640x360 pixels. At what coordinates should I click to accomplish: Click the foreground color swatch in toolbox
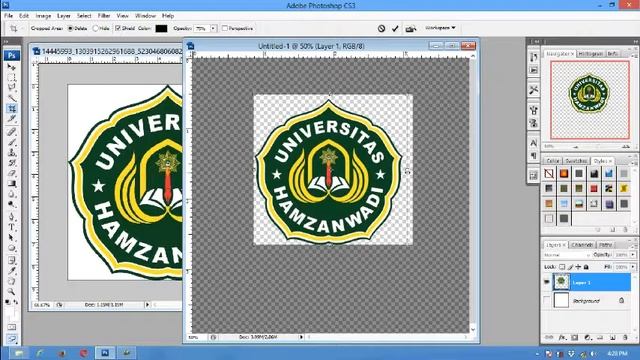(10, 312)
